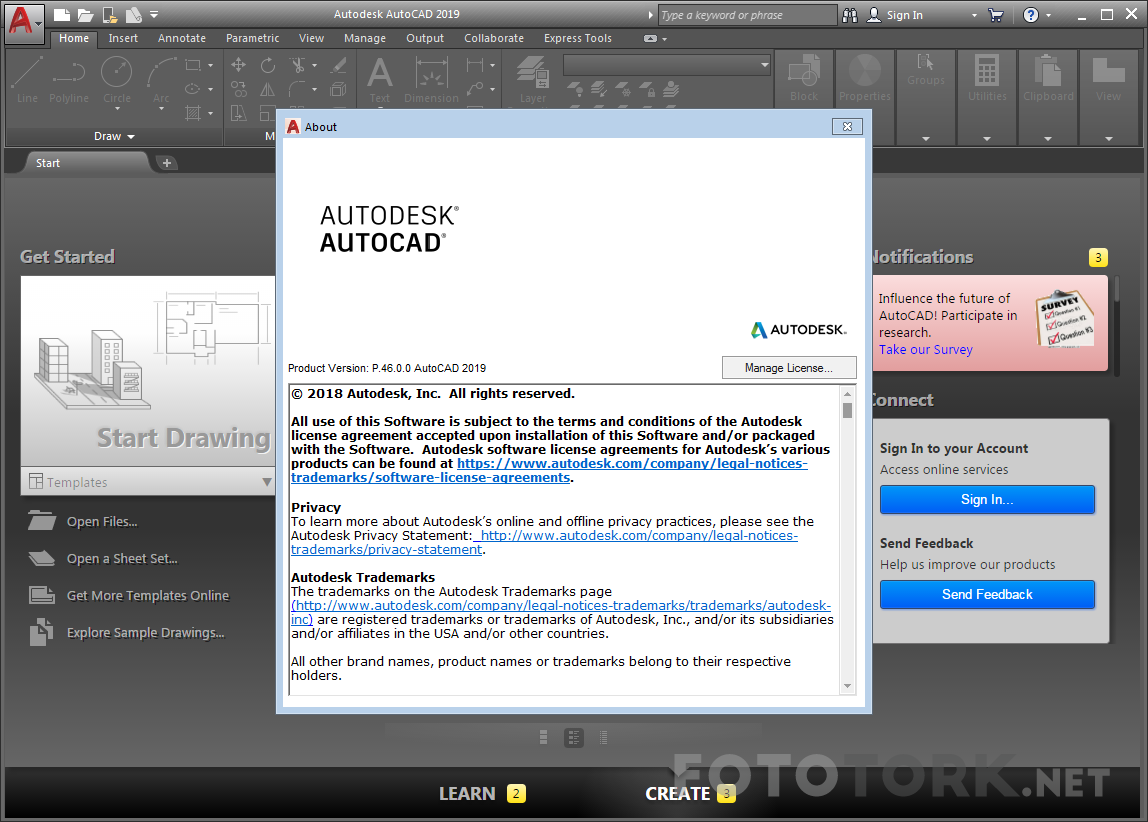Click the Start Drawing thumbnail
The width and height of the screenshot is (1148, 822).
[x=148, y=371]
